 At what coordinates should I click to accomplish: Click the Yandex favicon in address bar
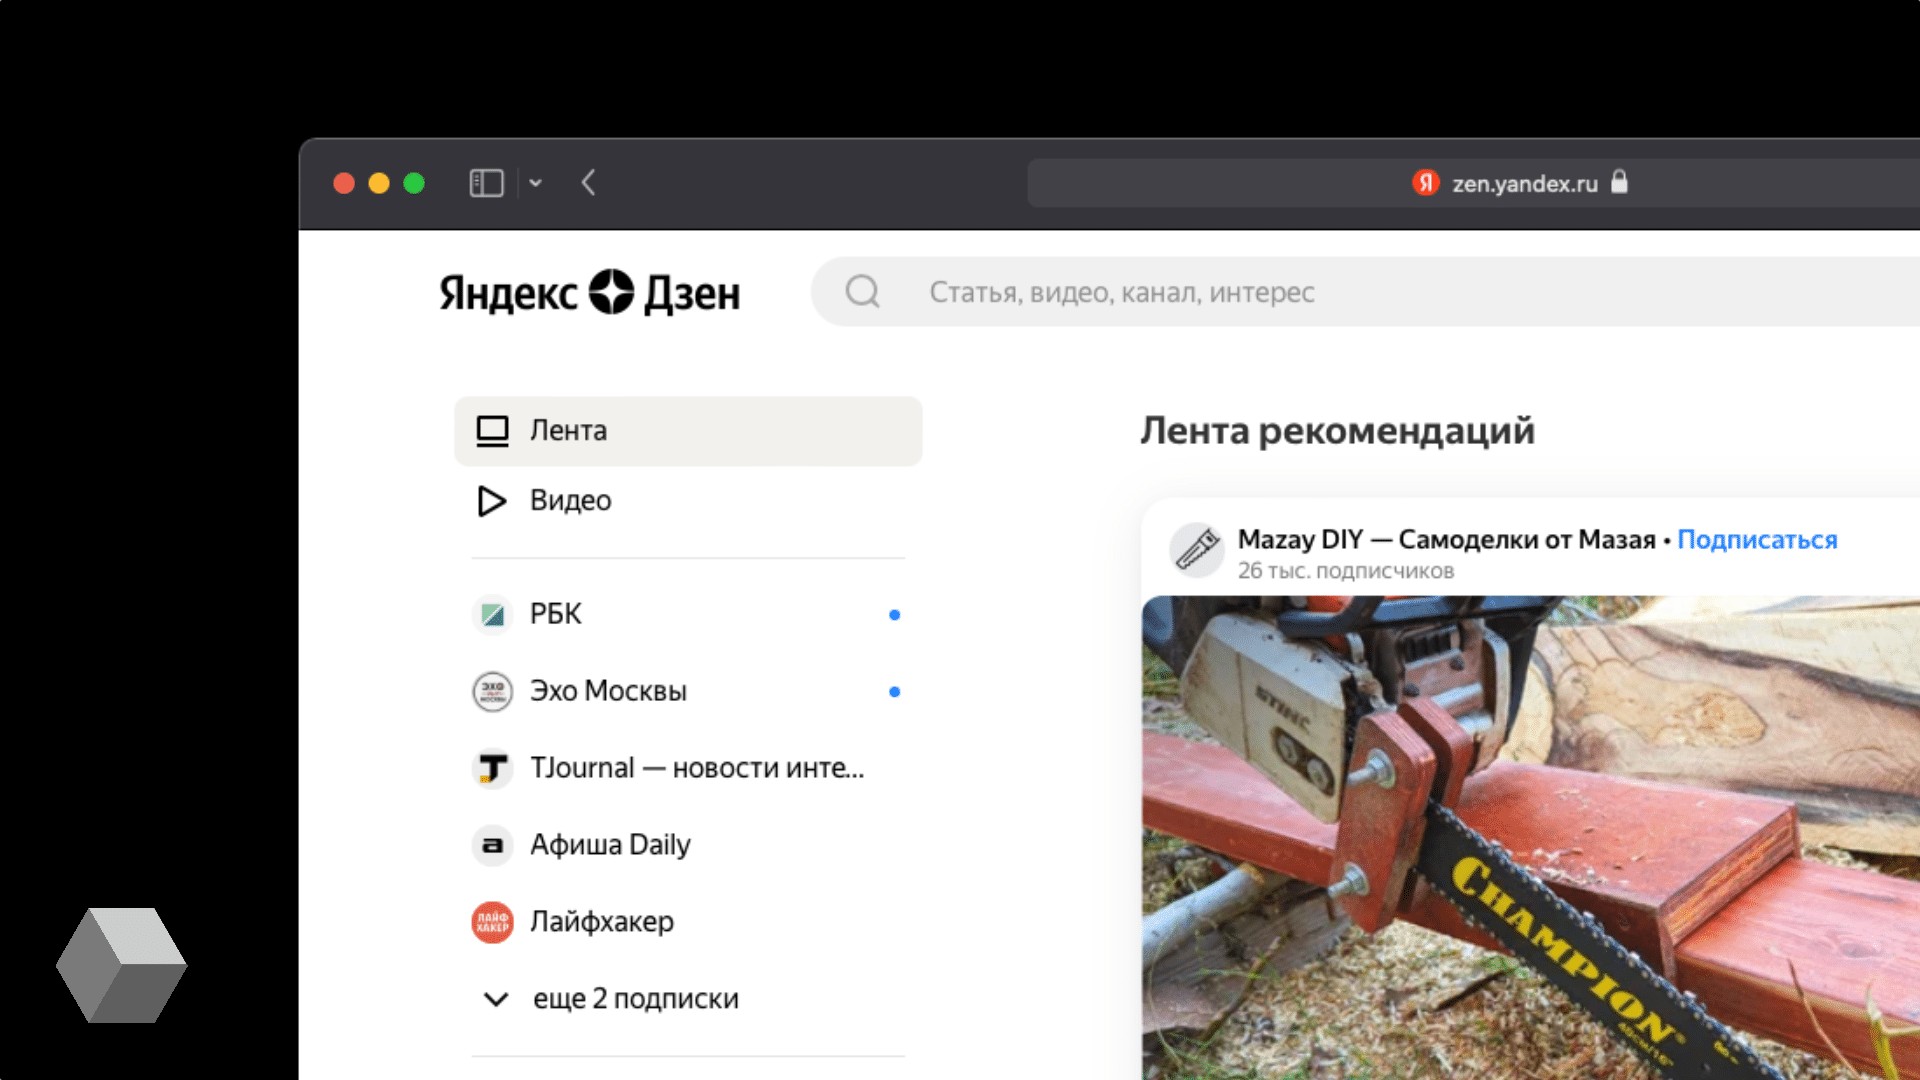pyautogui.click(x=1425, y=183)
